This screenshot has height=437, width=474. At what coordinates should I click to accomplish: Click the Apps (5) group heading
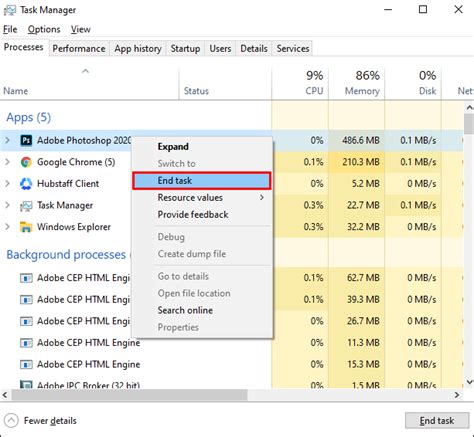click(x=29, y=118)
